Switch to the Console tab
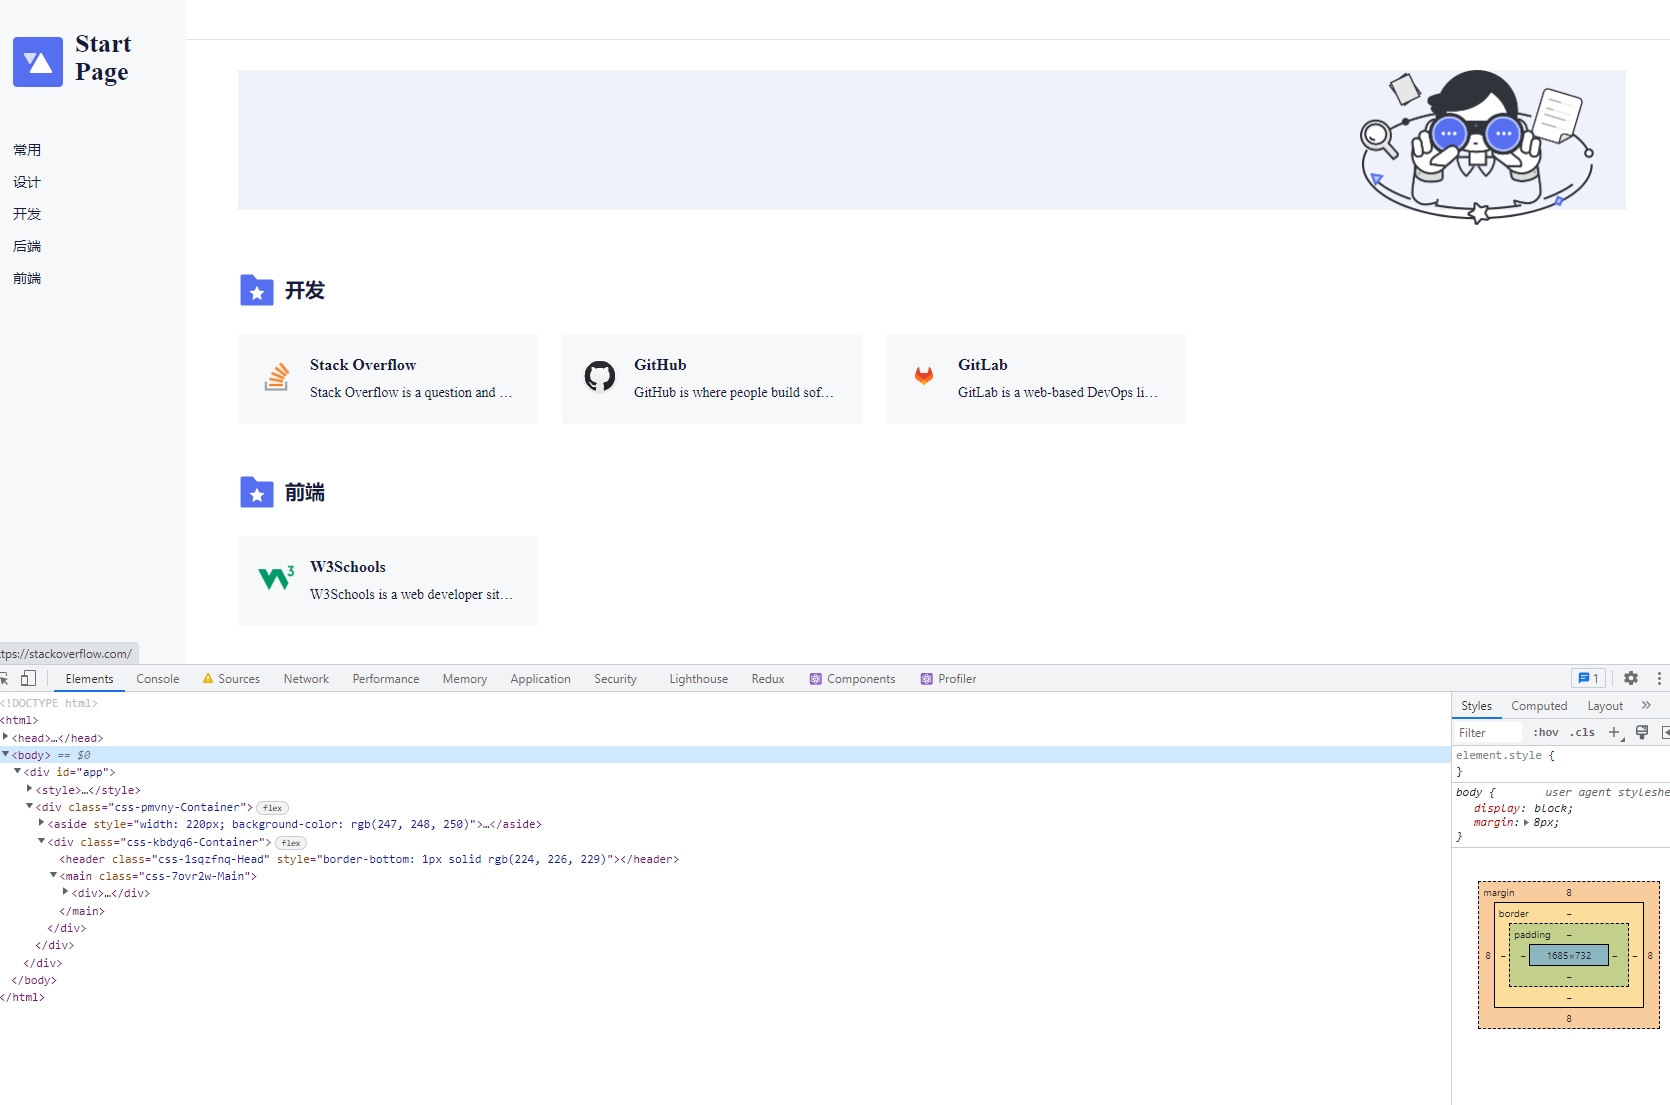The height and width of the screenshot is (1105, 1670). (x=157, y=679)
